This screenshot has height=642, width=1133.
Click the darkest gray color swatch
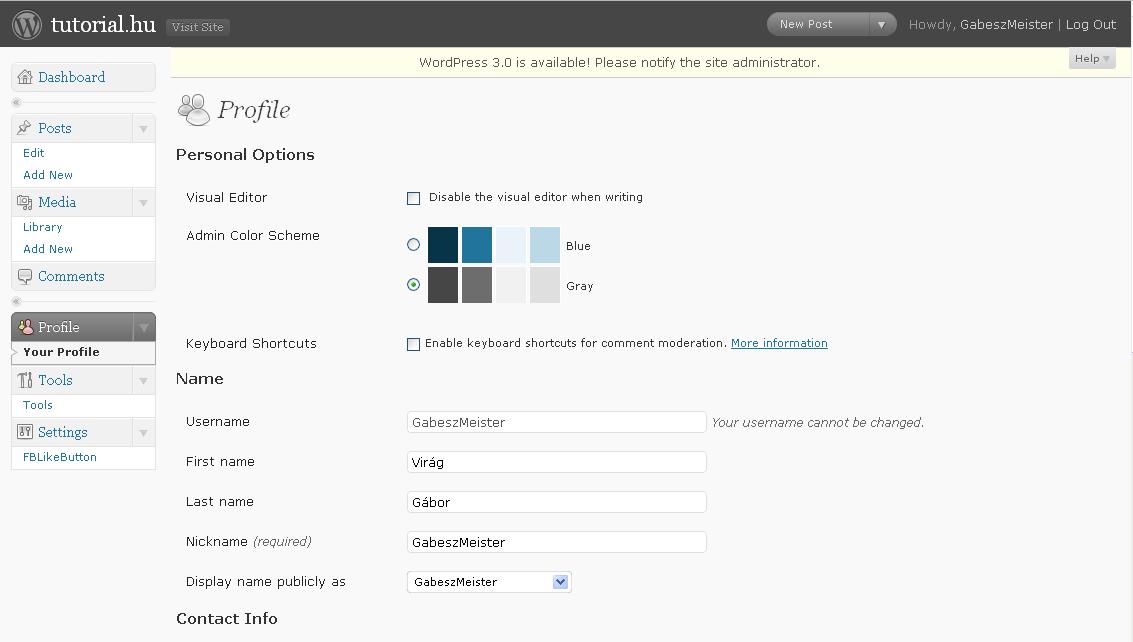point(443,285)
